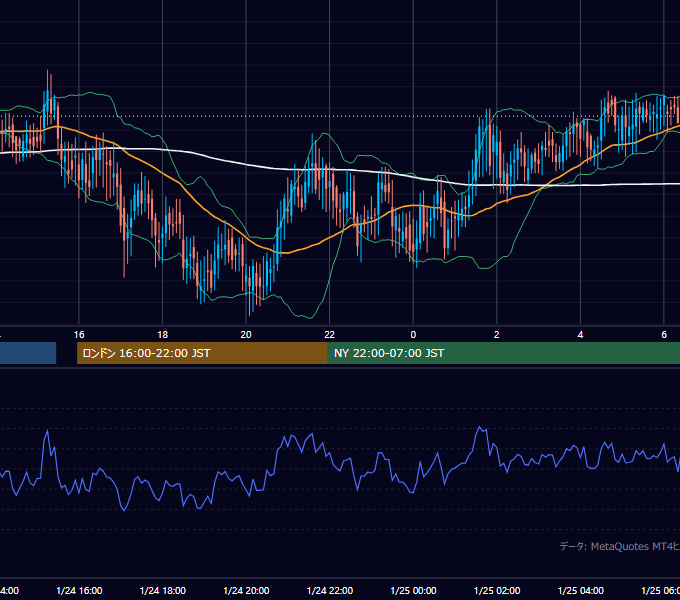Click the '4' hour label on upper axis
Viewport: 680px width, 600px height.
pyautogui.click(x=580, y=335)
